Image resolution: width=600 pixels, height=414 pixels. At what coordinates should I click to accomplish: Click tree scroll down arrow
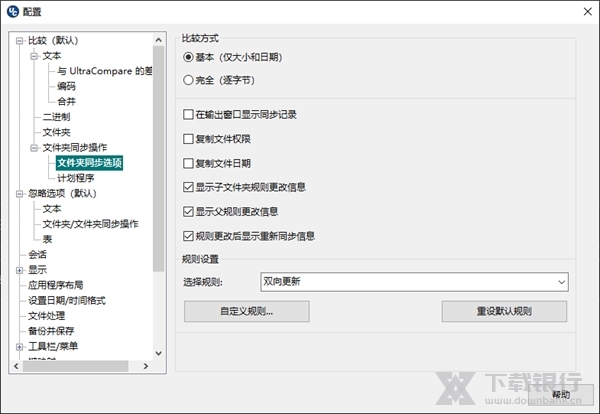click(158, 354)
